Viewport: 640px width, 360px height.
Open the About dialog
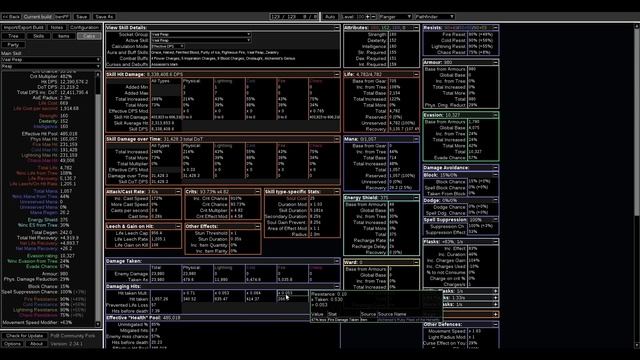pyautogui.click(x=36, y=344)
